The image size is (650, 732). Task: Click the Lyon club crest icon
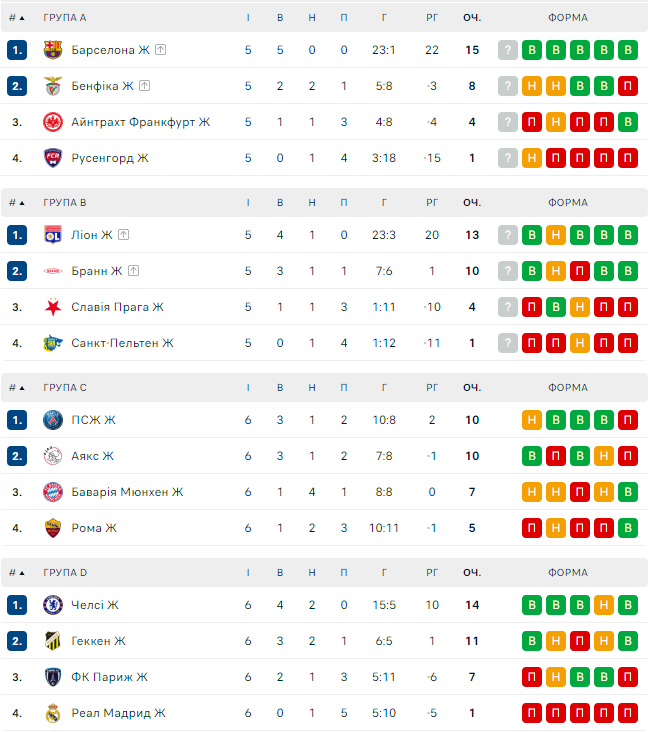click(53, 235)
